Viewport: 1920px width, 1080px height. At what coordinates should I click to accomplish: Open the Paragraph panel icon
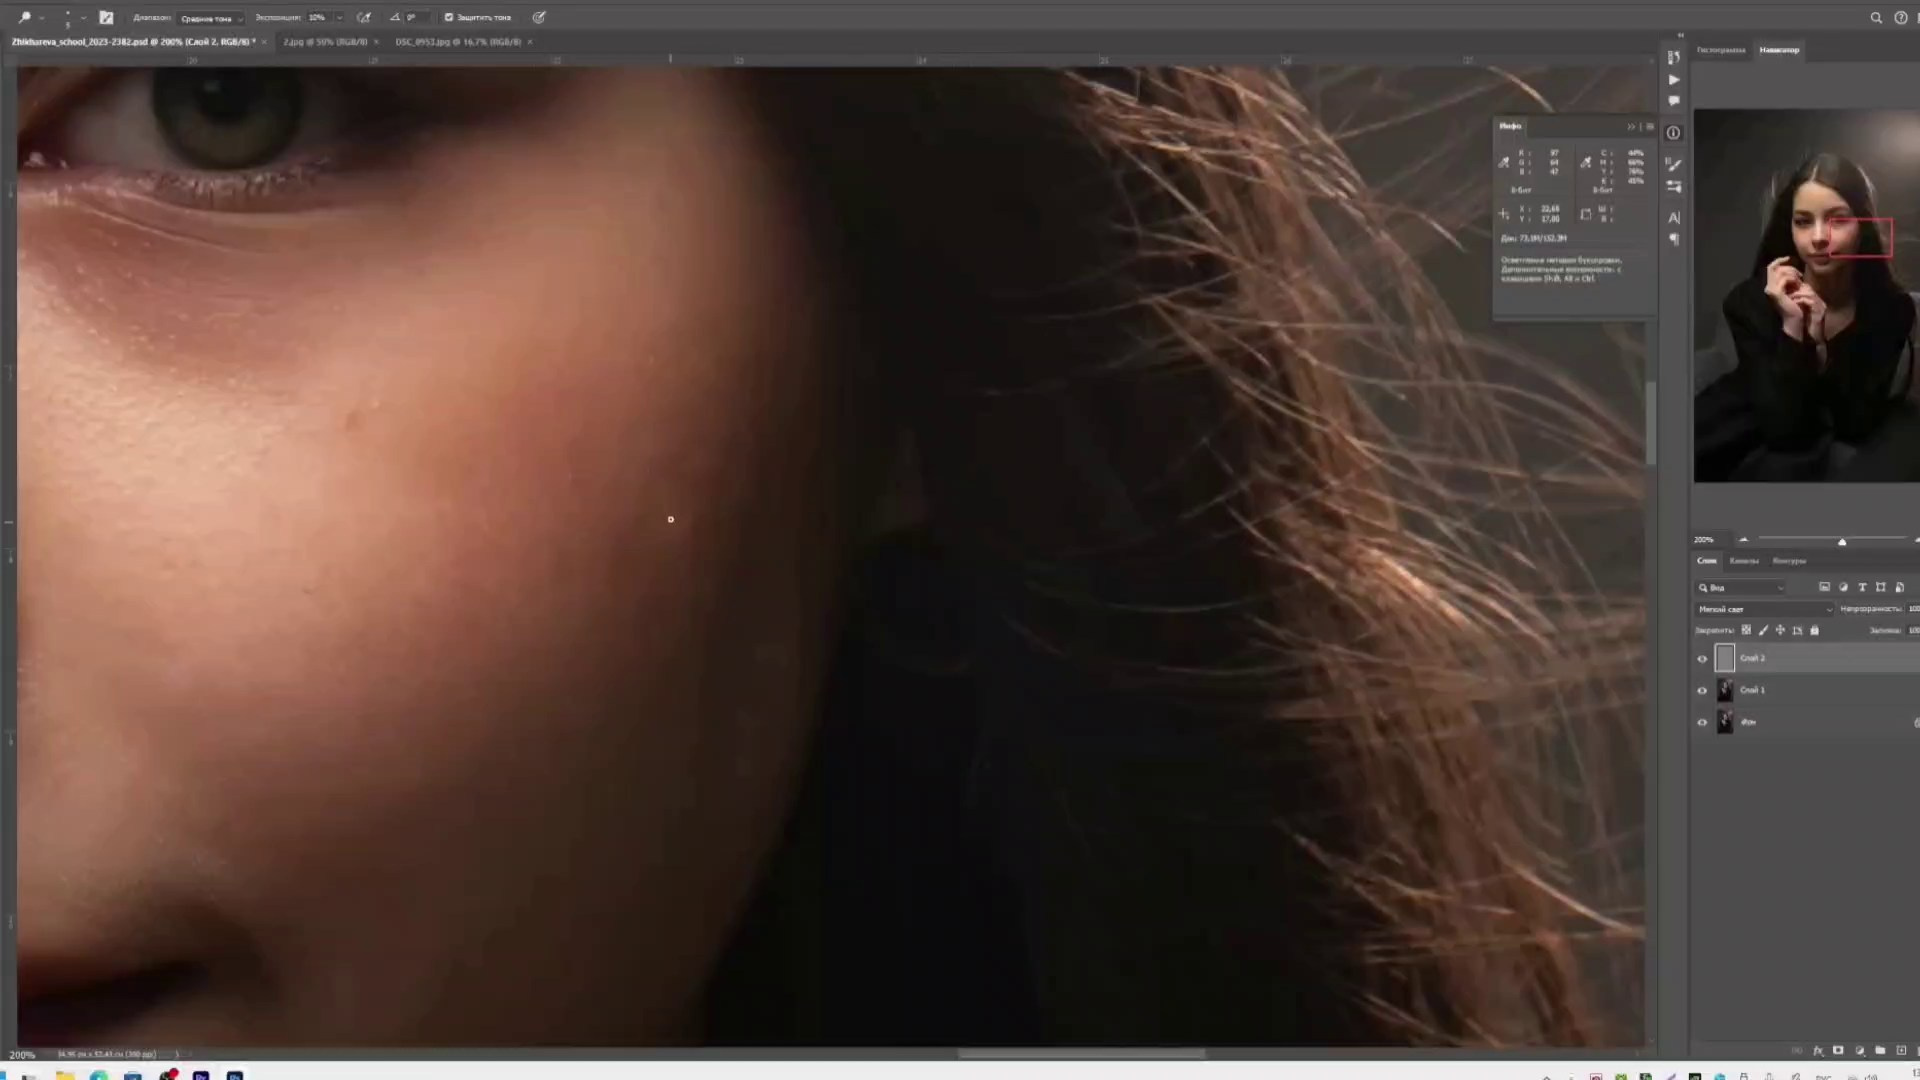[1673, 239]
